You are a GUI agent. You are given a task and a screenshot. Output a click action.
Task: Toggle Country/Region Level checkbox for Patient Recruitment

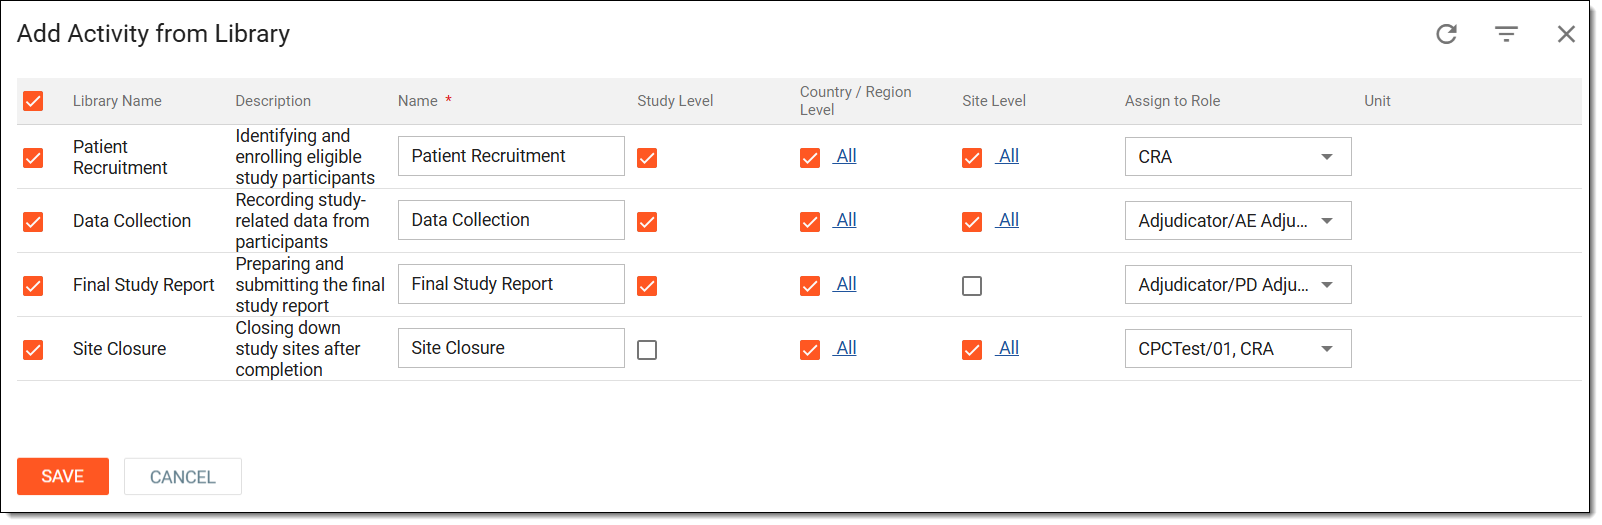coord(810,158)
